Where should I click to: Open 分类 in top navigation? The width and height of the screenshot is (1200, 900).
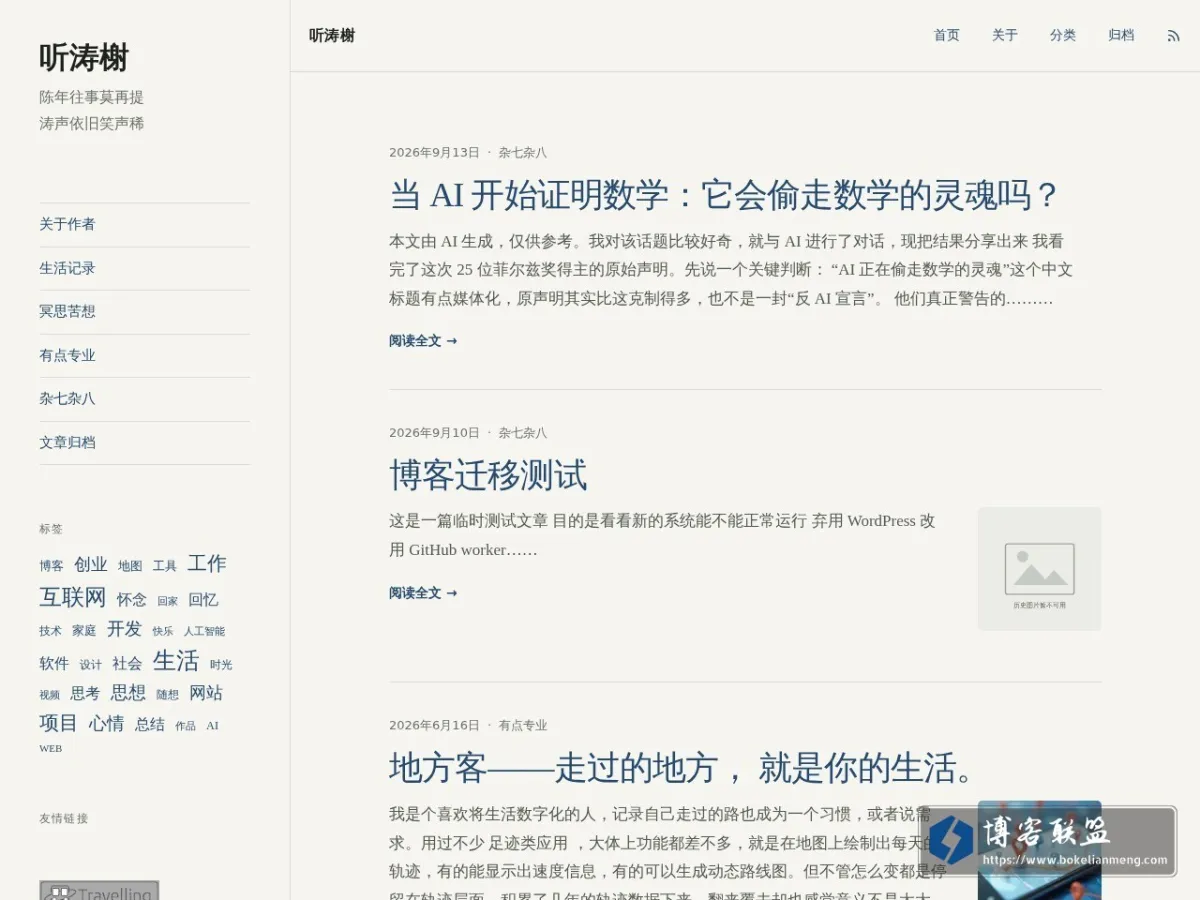1062,35
